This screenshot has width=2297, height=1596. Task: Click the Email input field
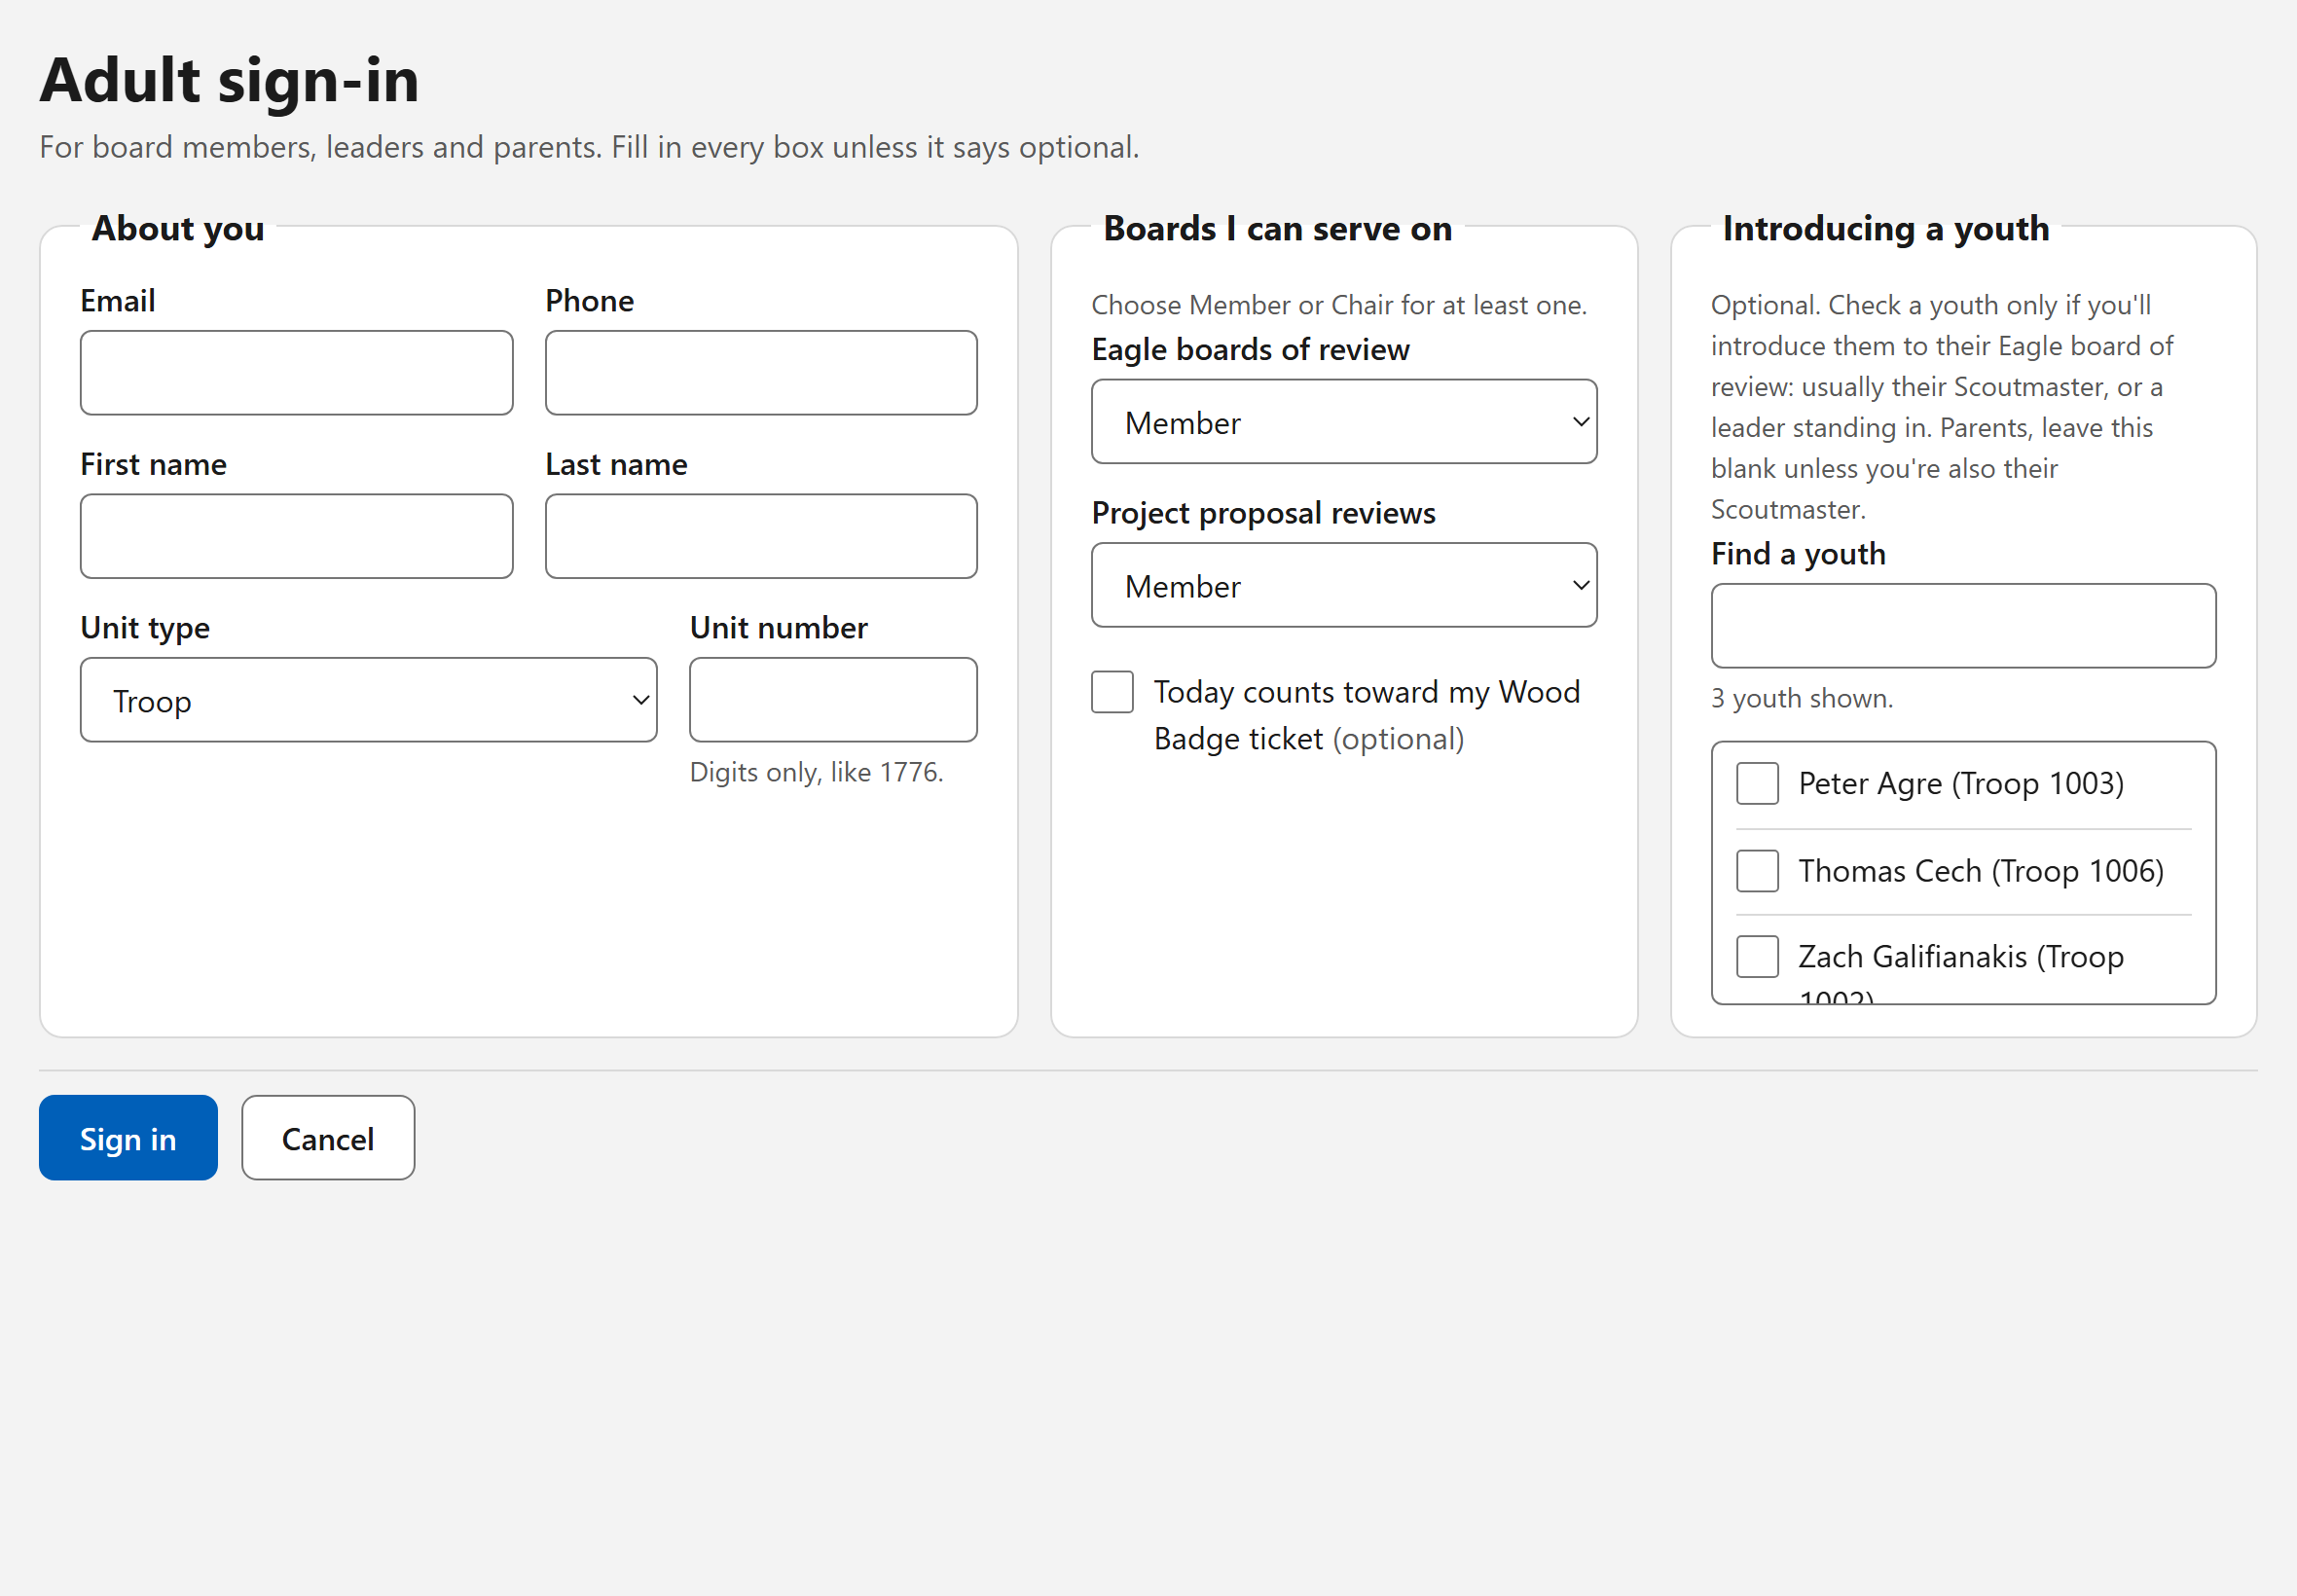296,373
